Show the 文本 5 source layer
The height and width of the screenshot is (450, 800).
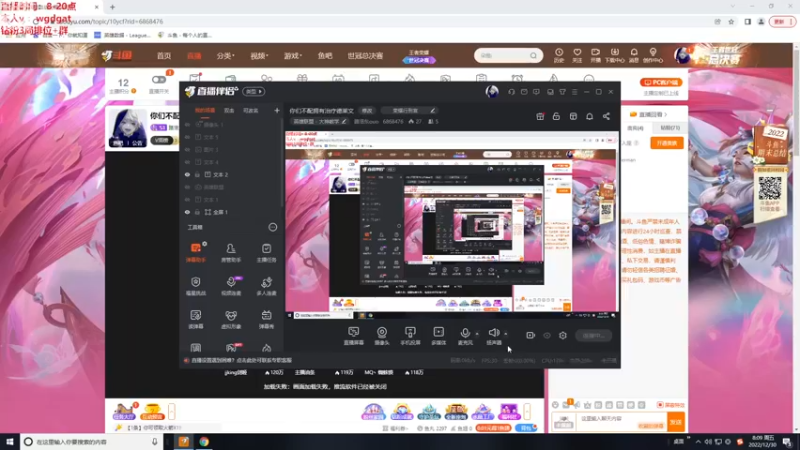pyautogui.click(x=187, y=137)
